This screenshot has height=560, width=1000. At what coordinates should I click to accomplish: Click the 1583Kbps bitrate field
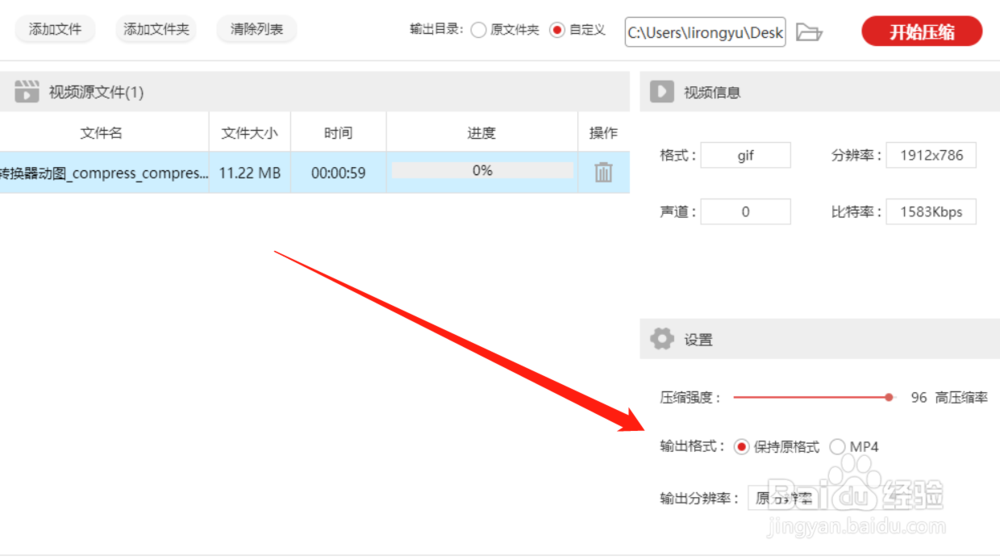931,212
